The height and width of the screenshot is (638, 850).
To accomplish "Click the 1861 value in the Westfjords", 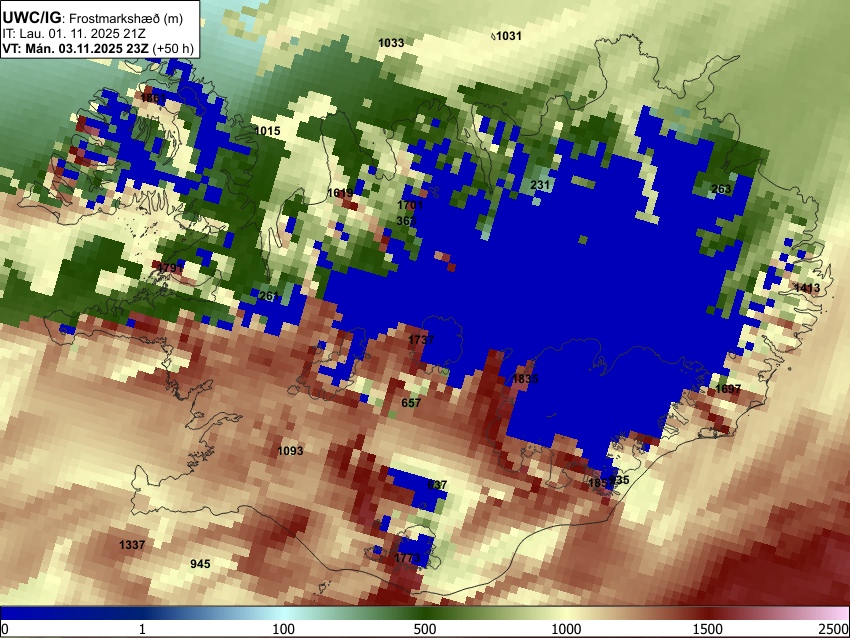I will [153, 98].
